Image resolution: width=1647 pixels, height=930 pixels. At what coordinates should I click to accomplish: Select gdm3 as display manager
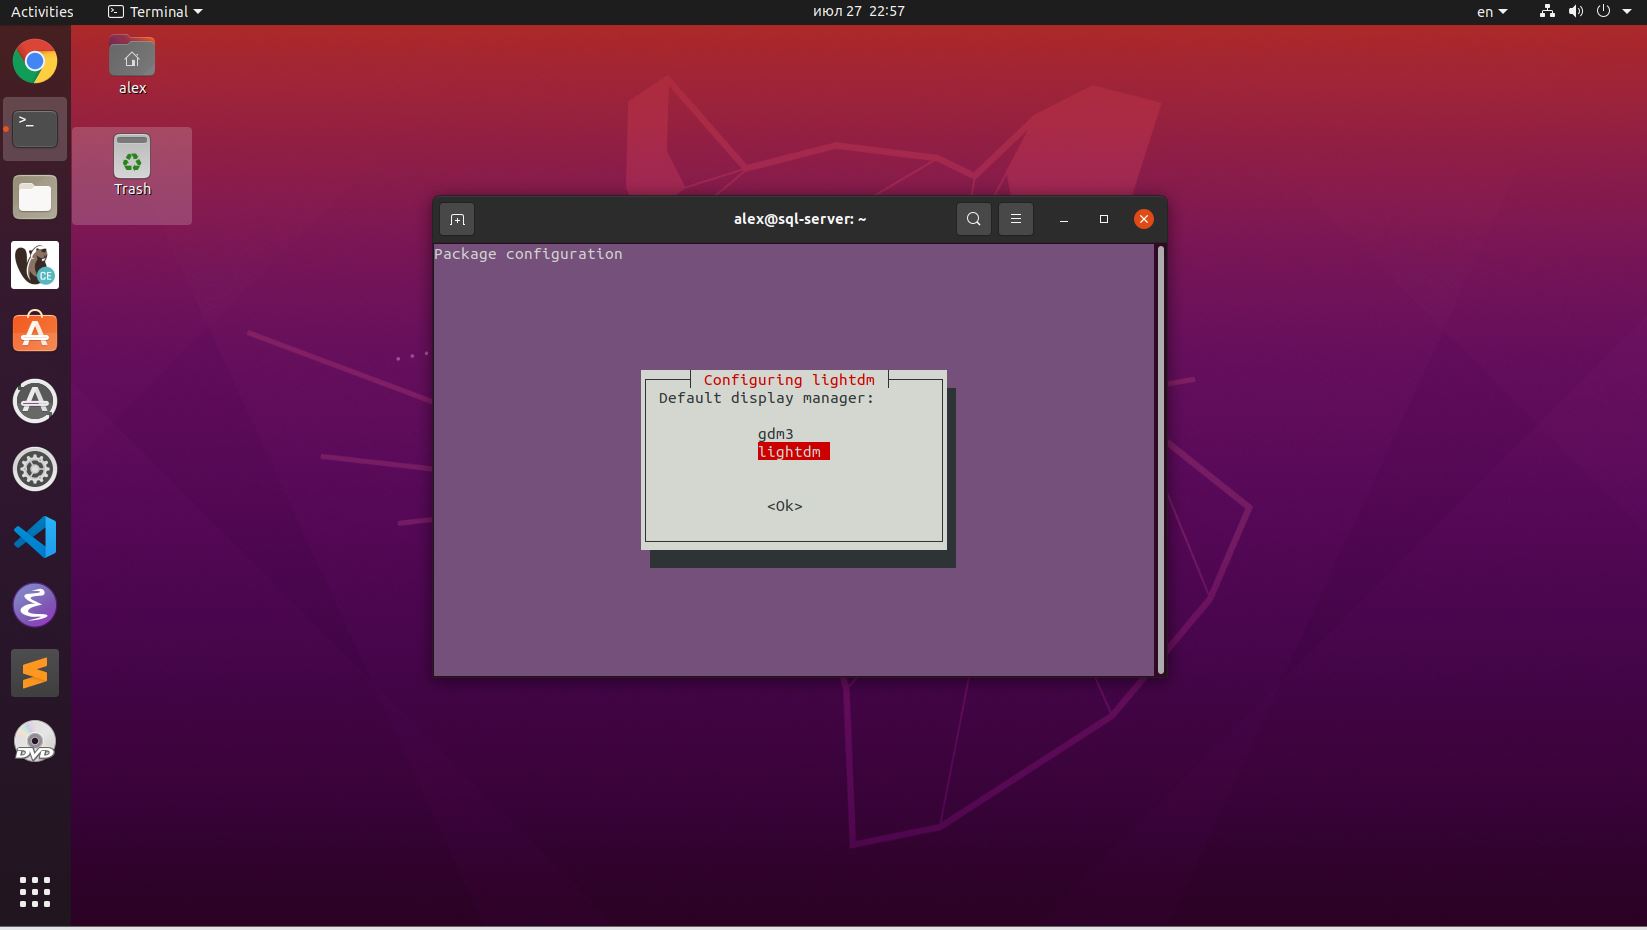[x=776, y=434]
